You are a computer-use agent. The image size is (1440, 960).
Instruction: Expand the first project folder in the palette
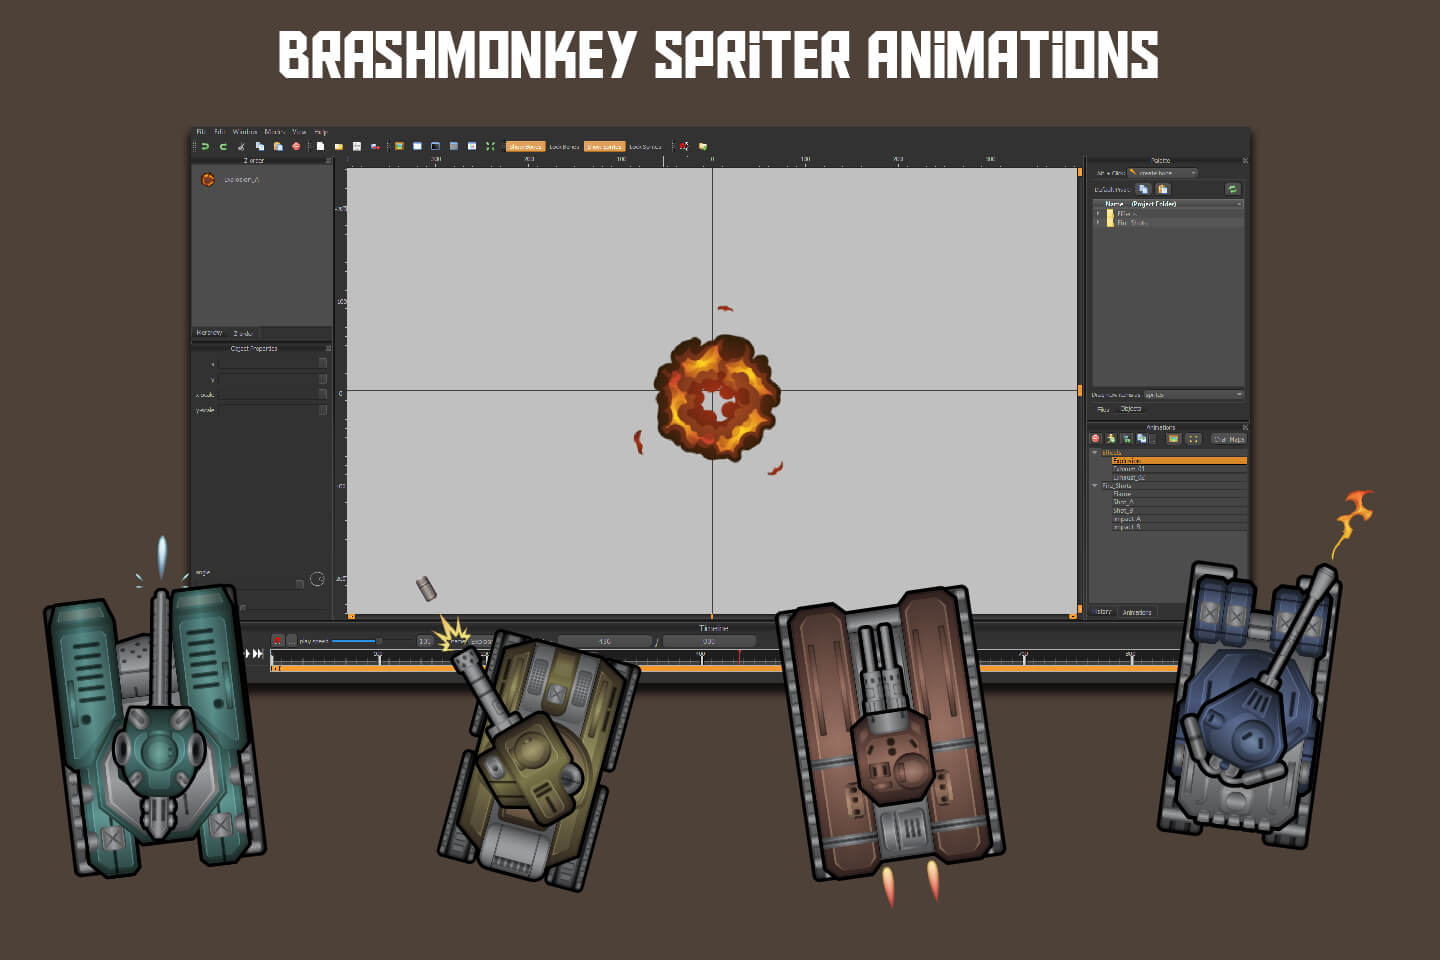click(x=1098, y=213)
